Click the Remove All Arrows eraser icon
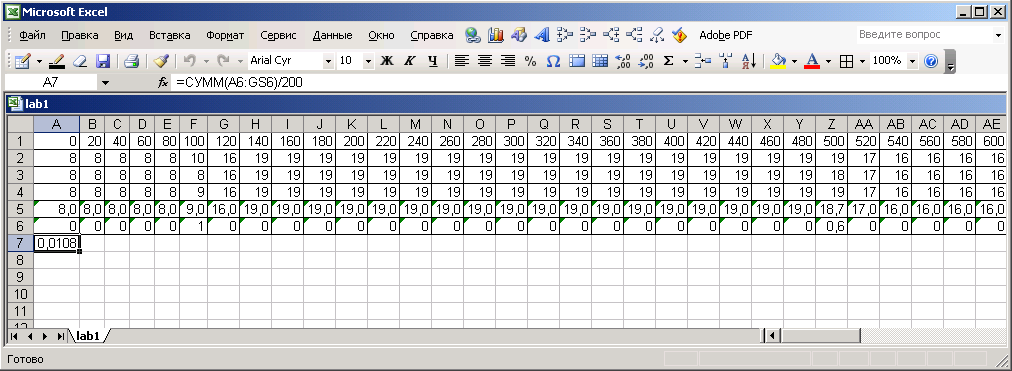 (657, 35)
